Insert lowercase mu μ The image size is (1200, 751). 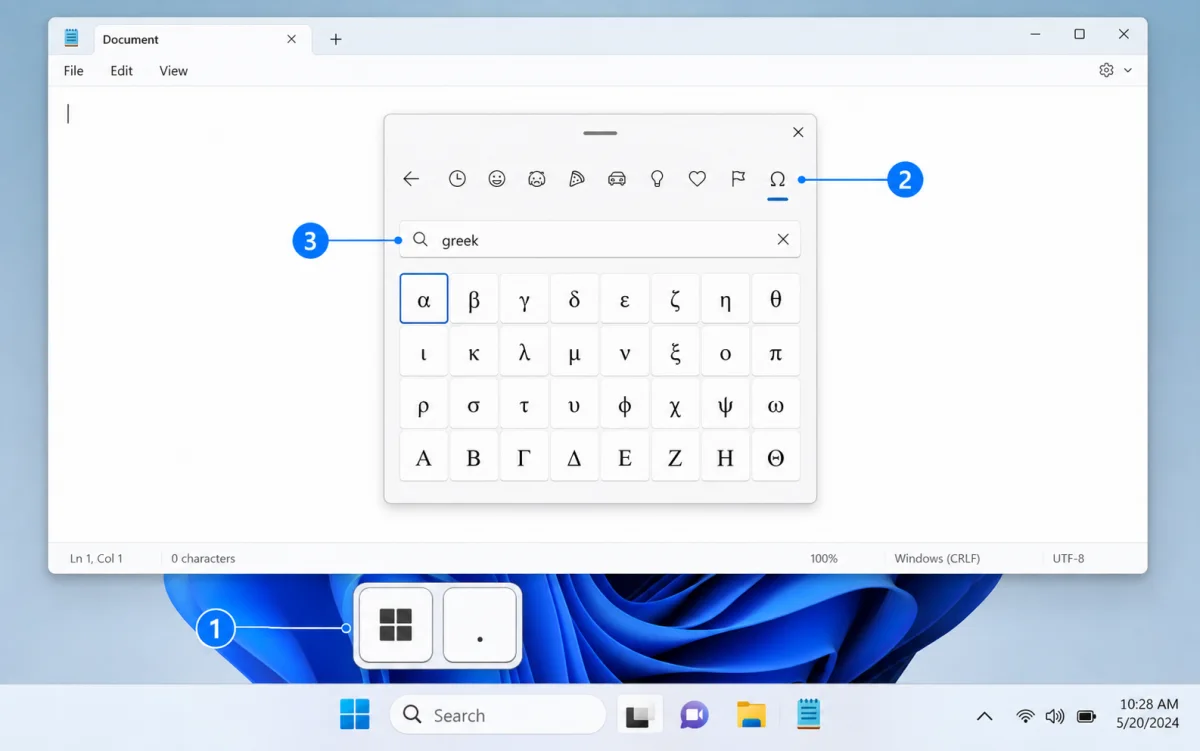(x=574, y=352)
